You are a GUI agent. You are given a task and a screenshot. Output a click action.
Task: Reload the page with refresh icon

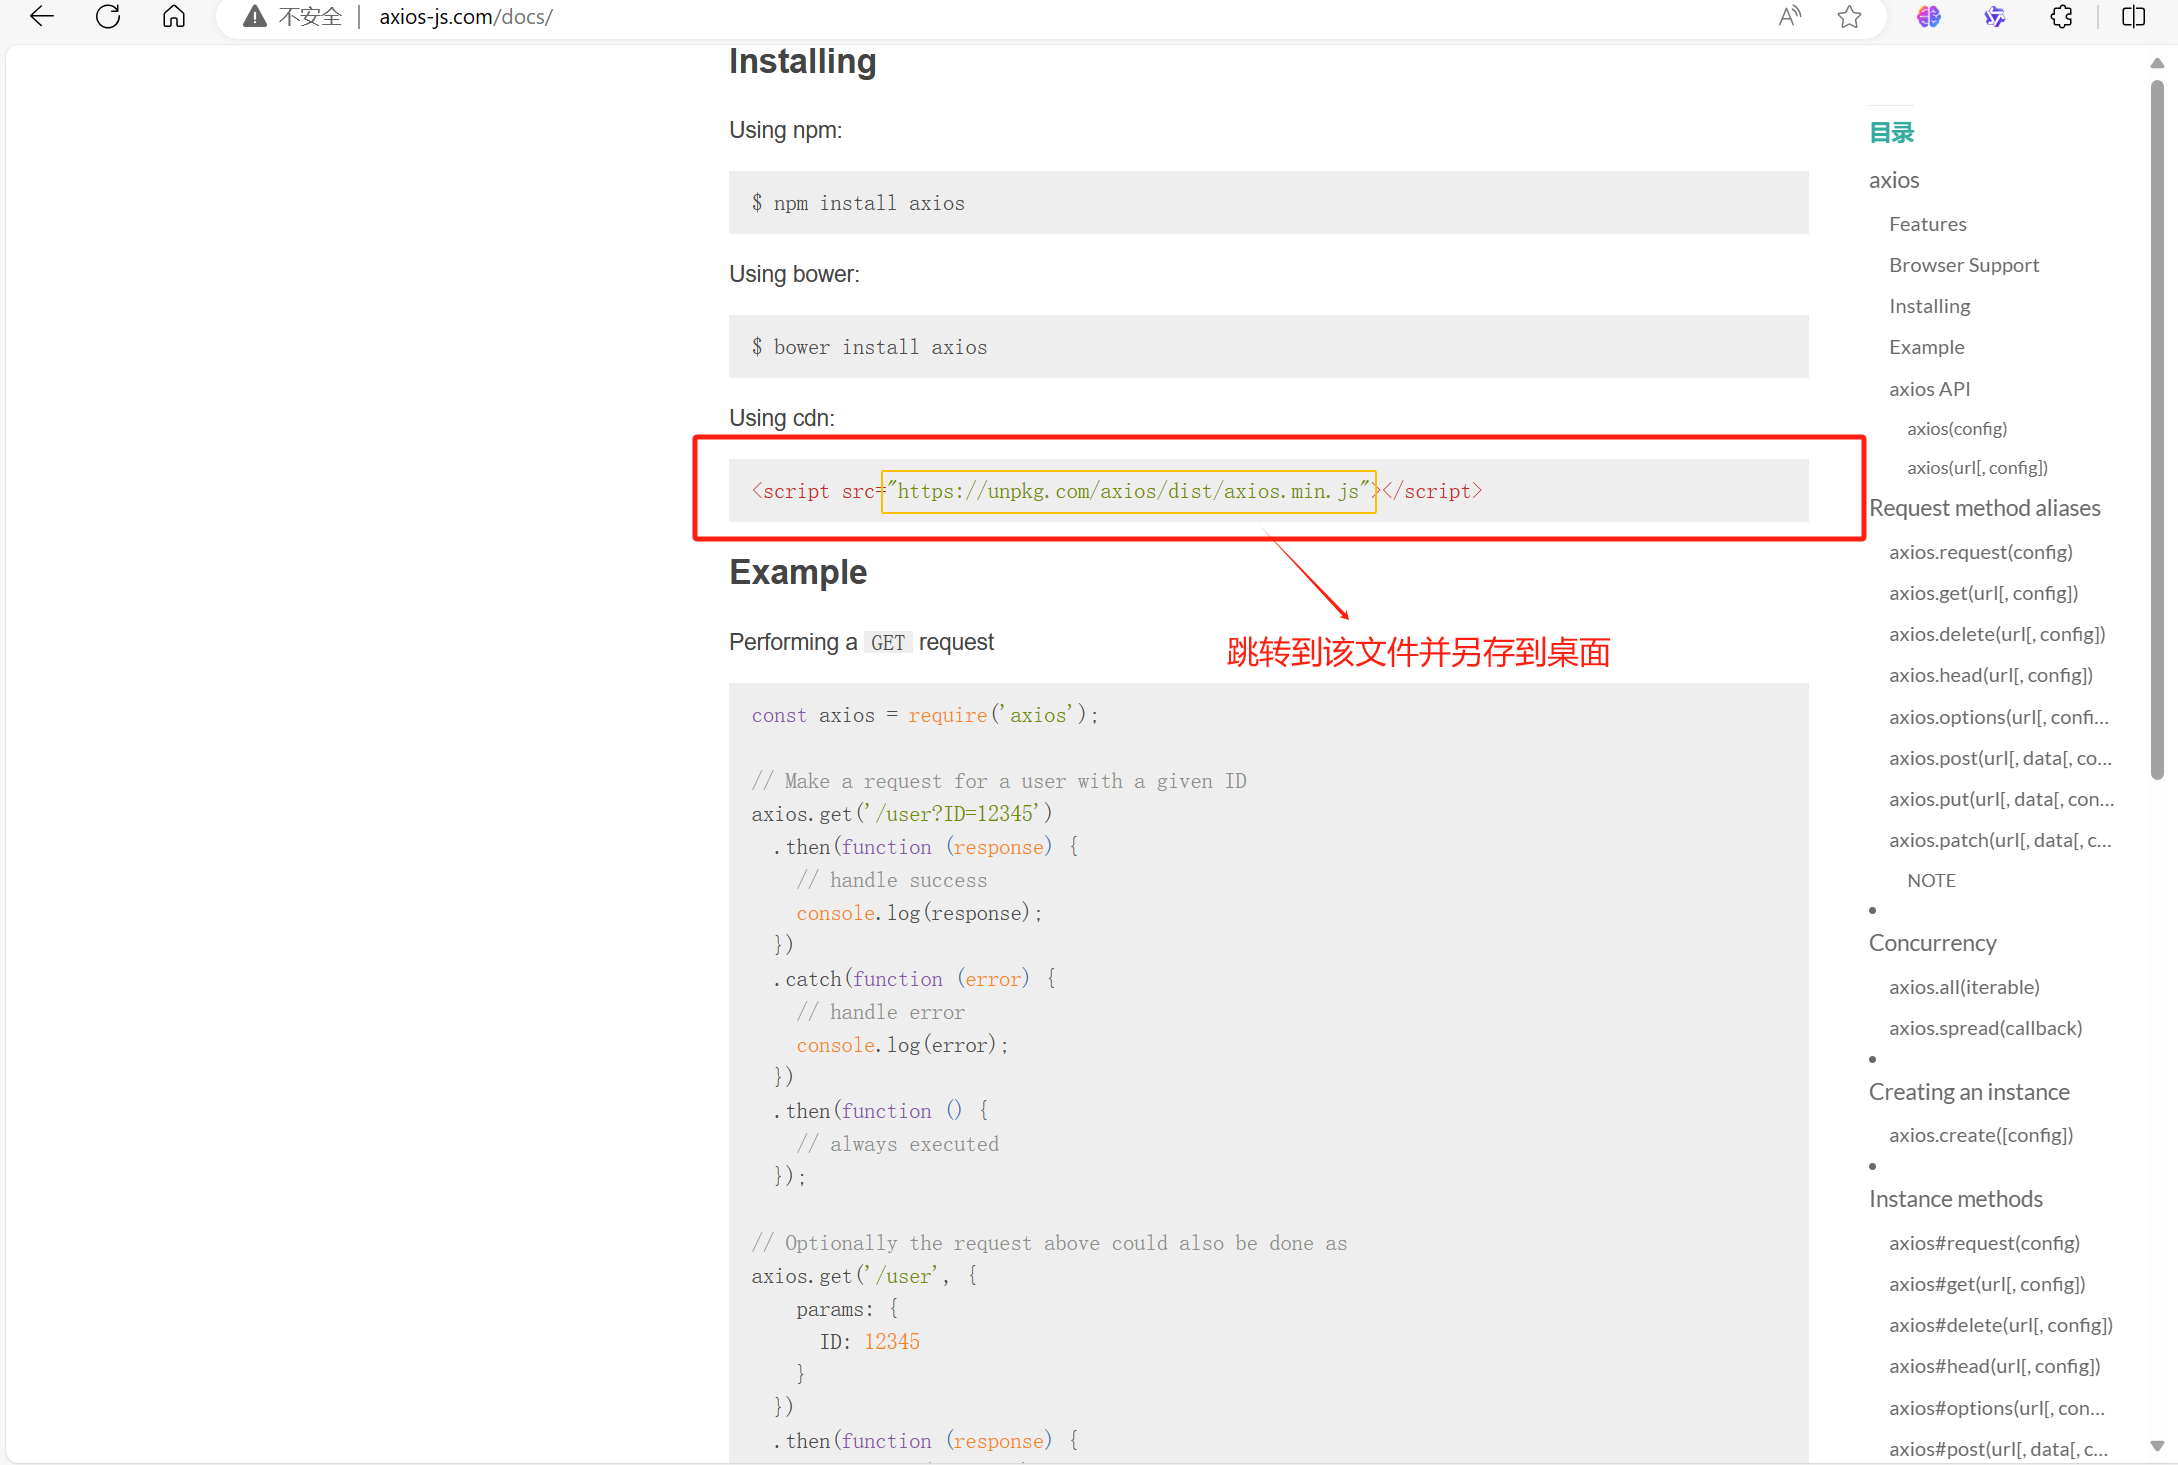[x=108, y=16]
